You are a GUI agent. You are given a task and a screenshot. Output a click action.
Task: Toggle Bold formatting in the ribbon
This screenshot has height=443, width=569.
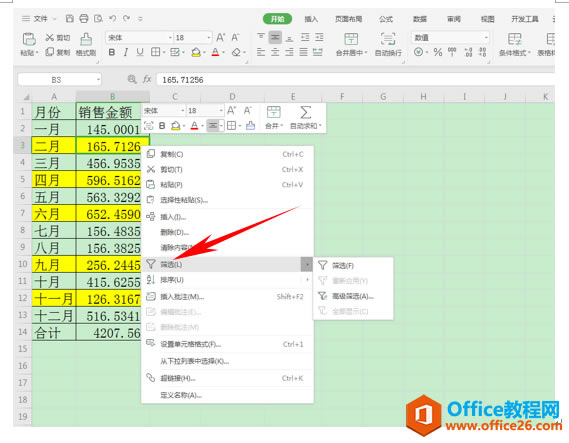[x=112, y=53]
